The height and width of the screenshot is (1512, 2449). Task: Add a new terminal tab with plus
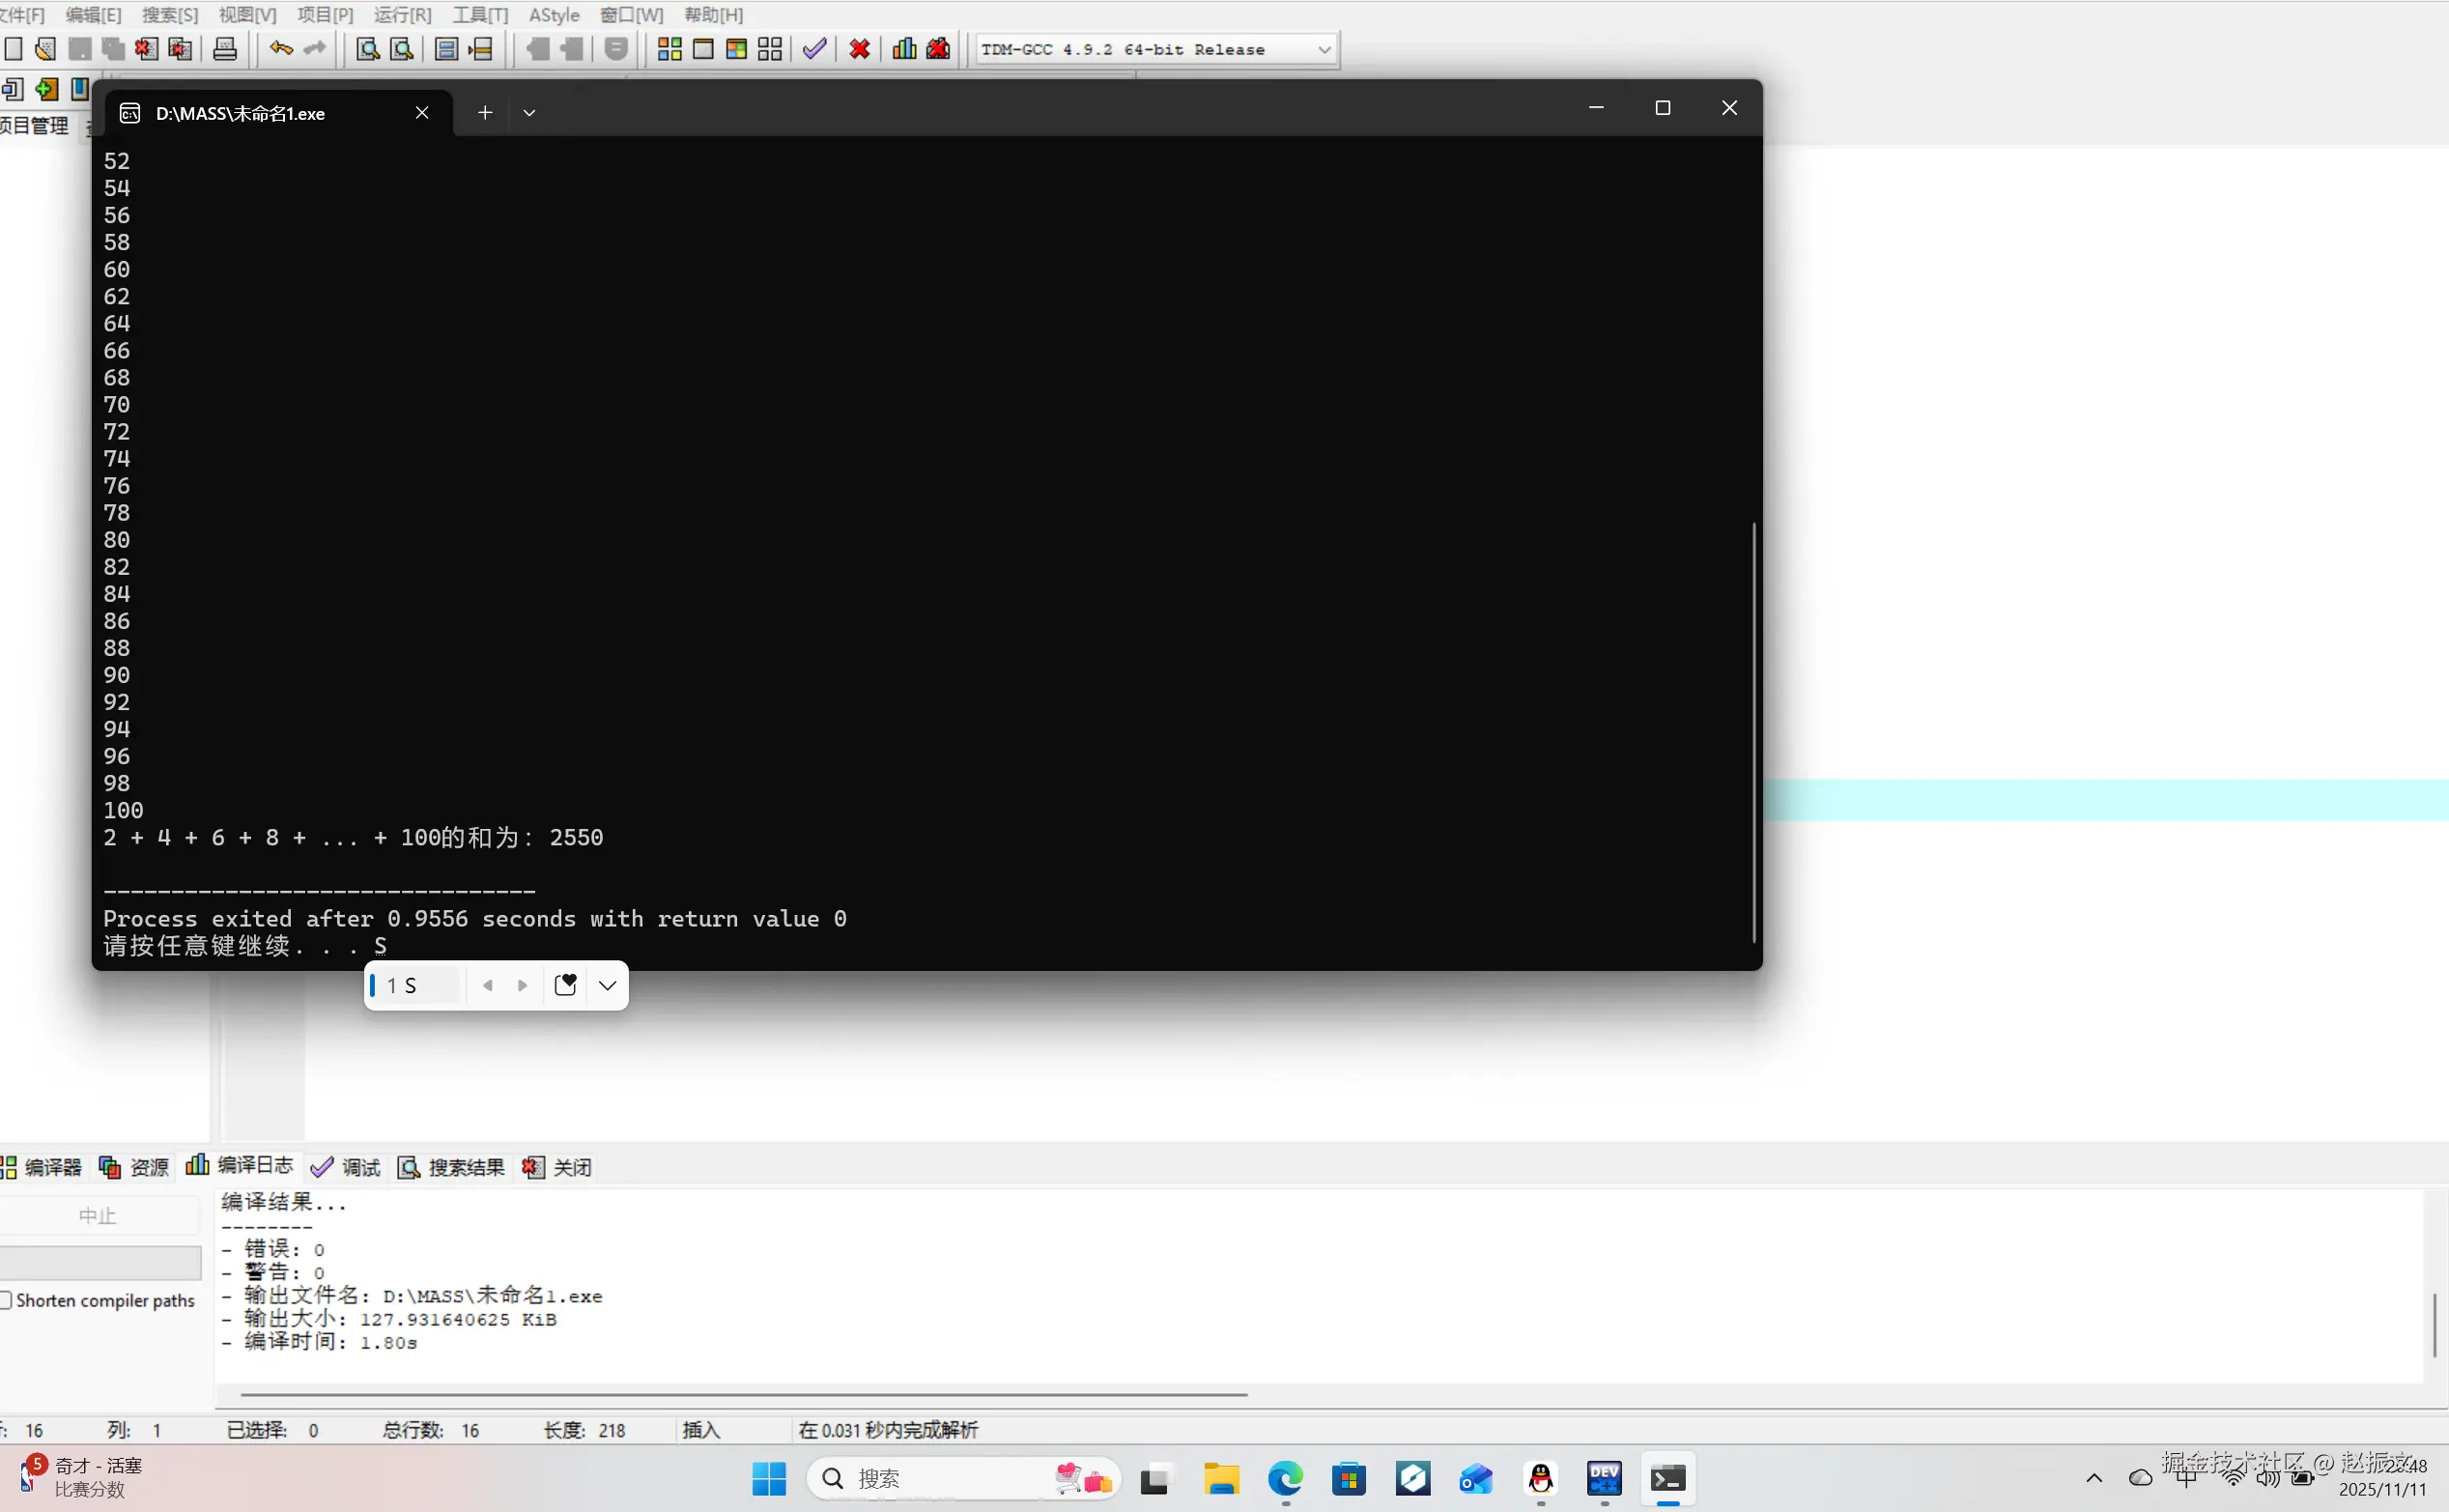[485, 113]
